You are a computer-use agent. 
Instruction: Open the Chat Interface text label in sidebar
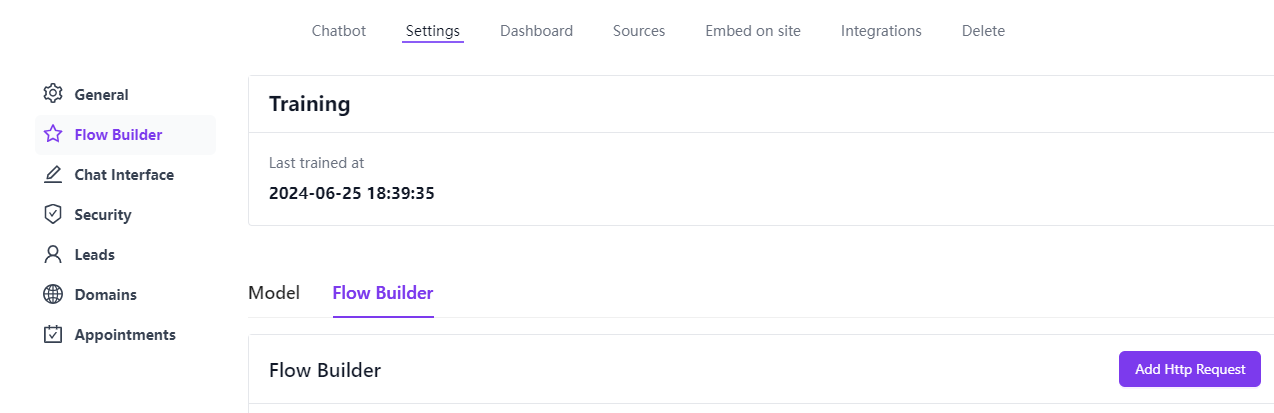(x=124, y=174)
